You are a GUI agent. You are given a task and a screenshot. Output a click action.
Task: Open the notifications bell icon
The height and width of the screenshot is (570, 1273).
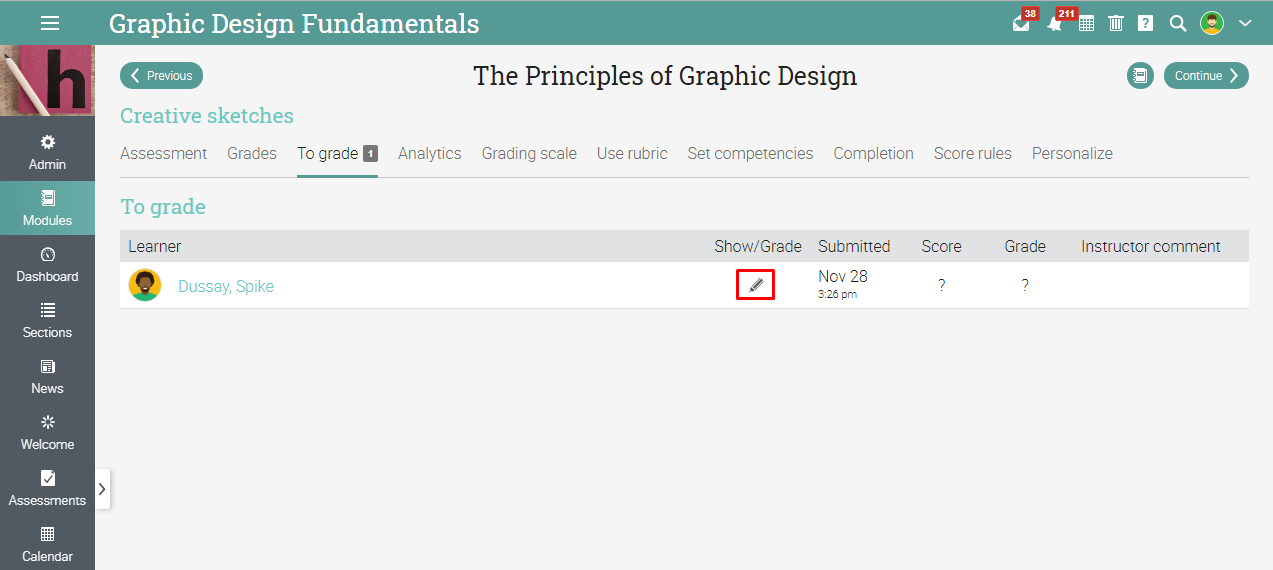(x=1054, y=23)
